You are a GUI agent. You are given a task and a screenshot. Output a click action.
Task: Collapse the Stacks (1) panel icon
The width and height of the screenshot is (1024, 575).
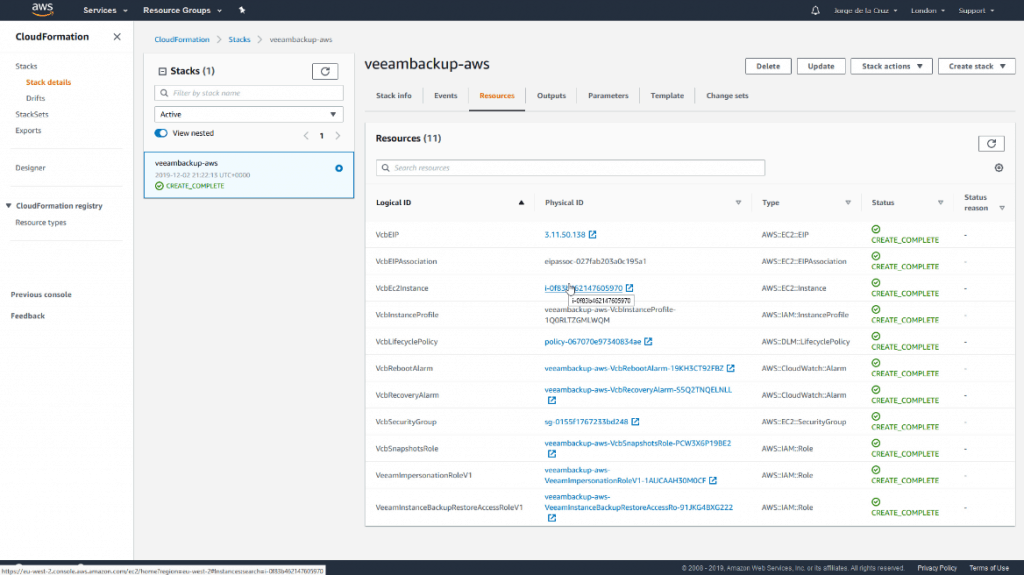(162, 71)
